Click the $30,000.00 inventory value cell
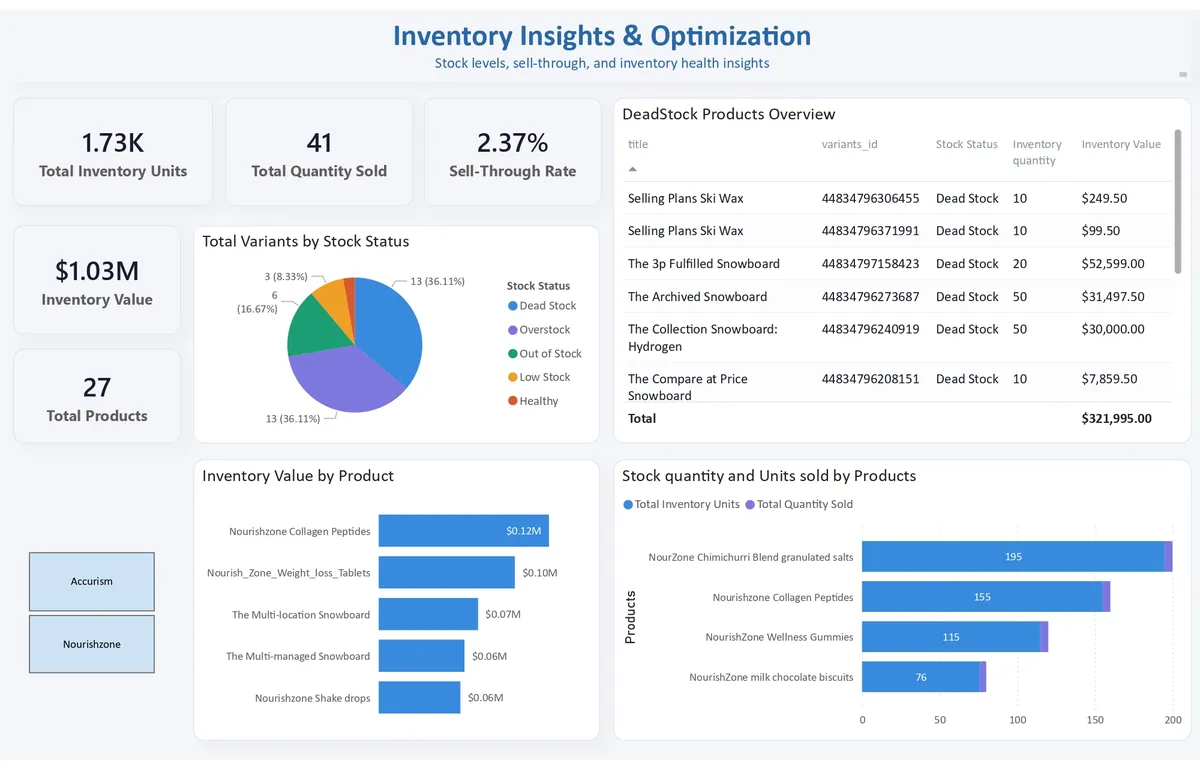Viewport: 1200px width, 769px height. click(x=1113, y=329)
